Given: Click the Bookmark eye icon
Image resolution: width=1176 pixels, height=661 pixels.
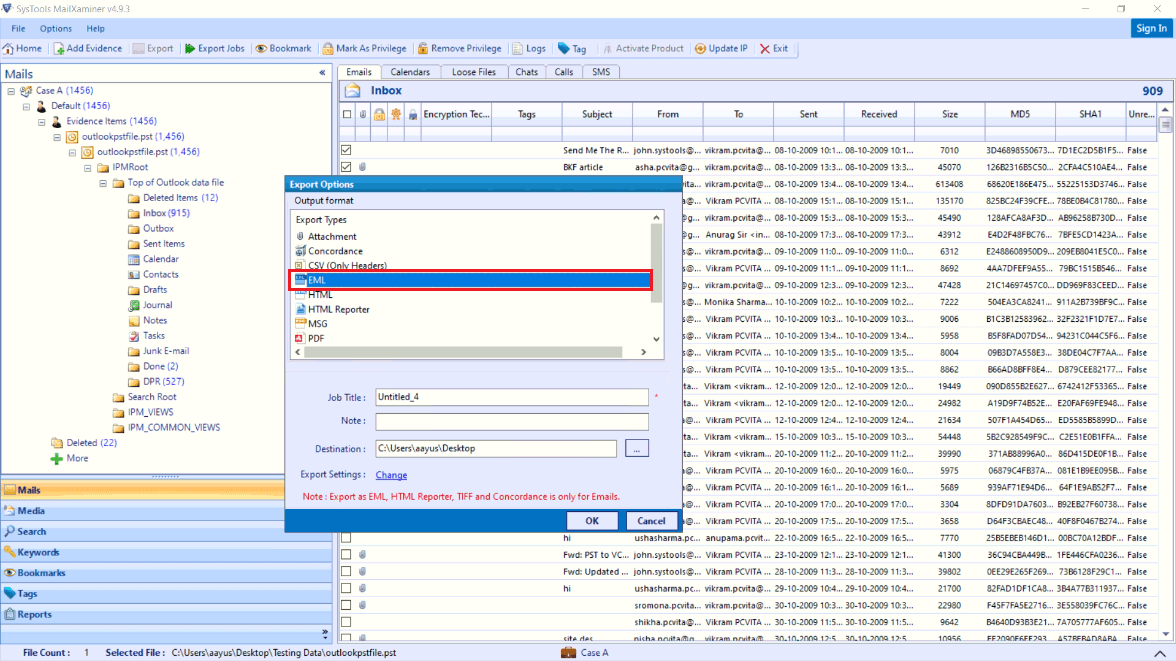Looking at the screenshot, I should pyautogui.click(x=261, y=49).
